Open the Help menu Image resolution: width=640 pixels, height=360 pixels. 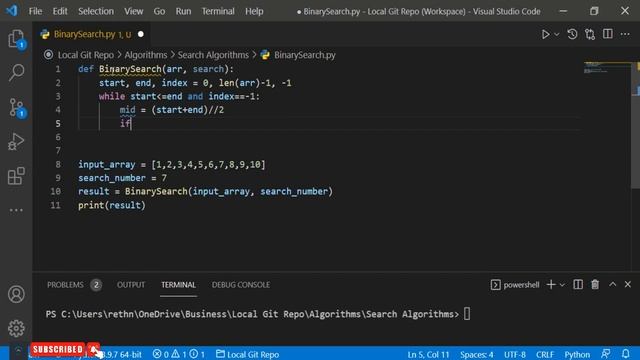[x=254, y=11]
